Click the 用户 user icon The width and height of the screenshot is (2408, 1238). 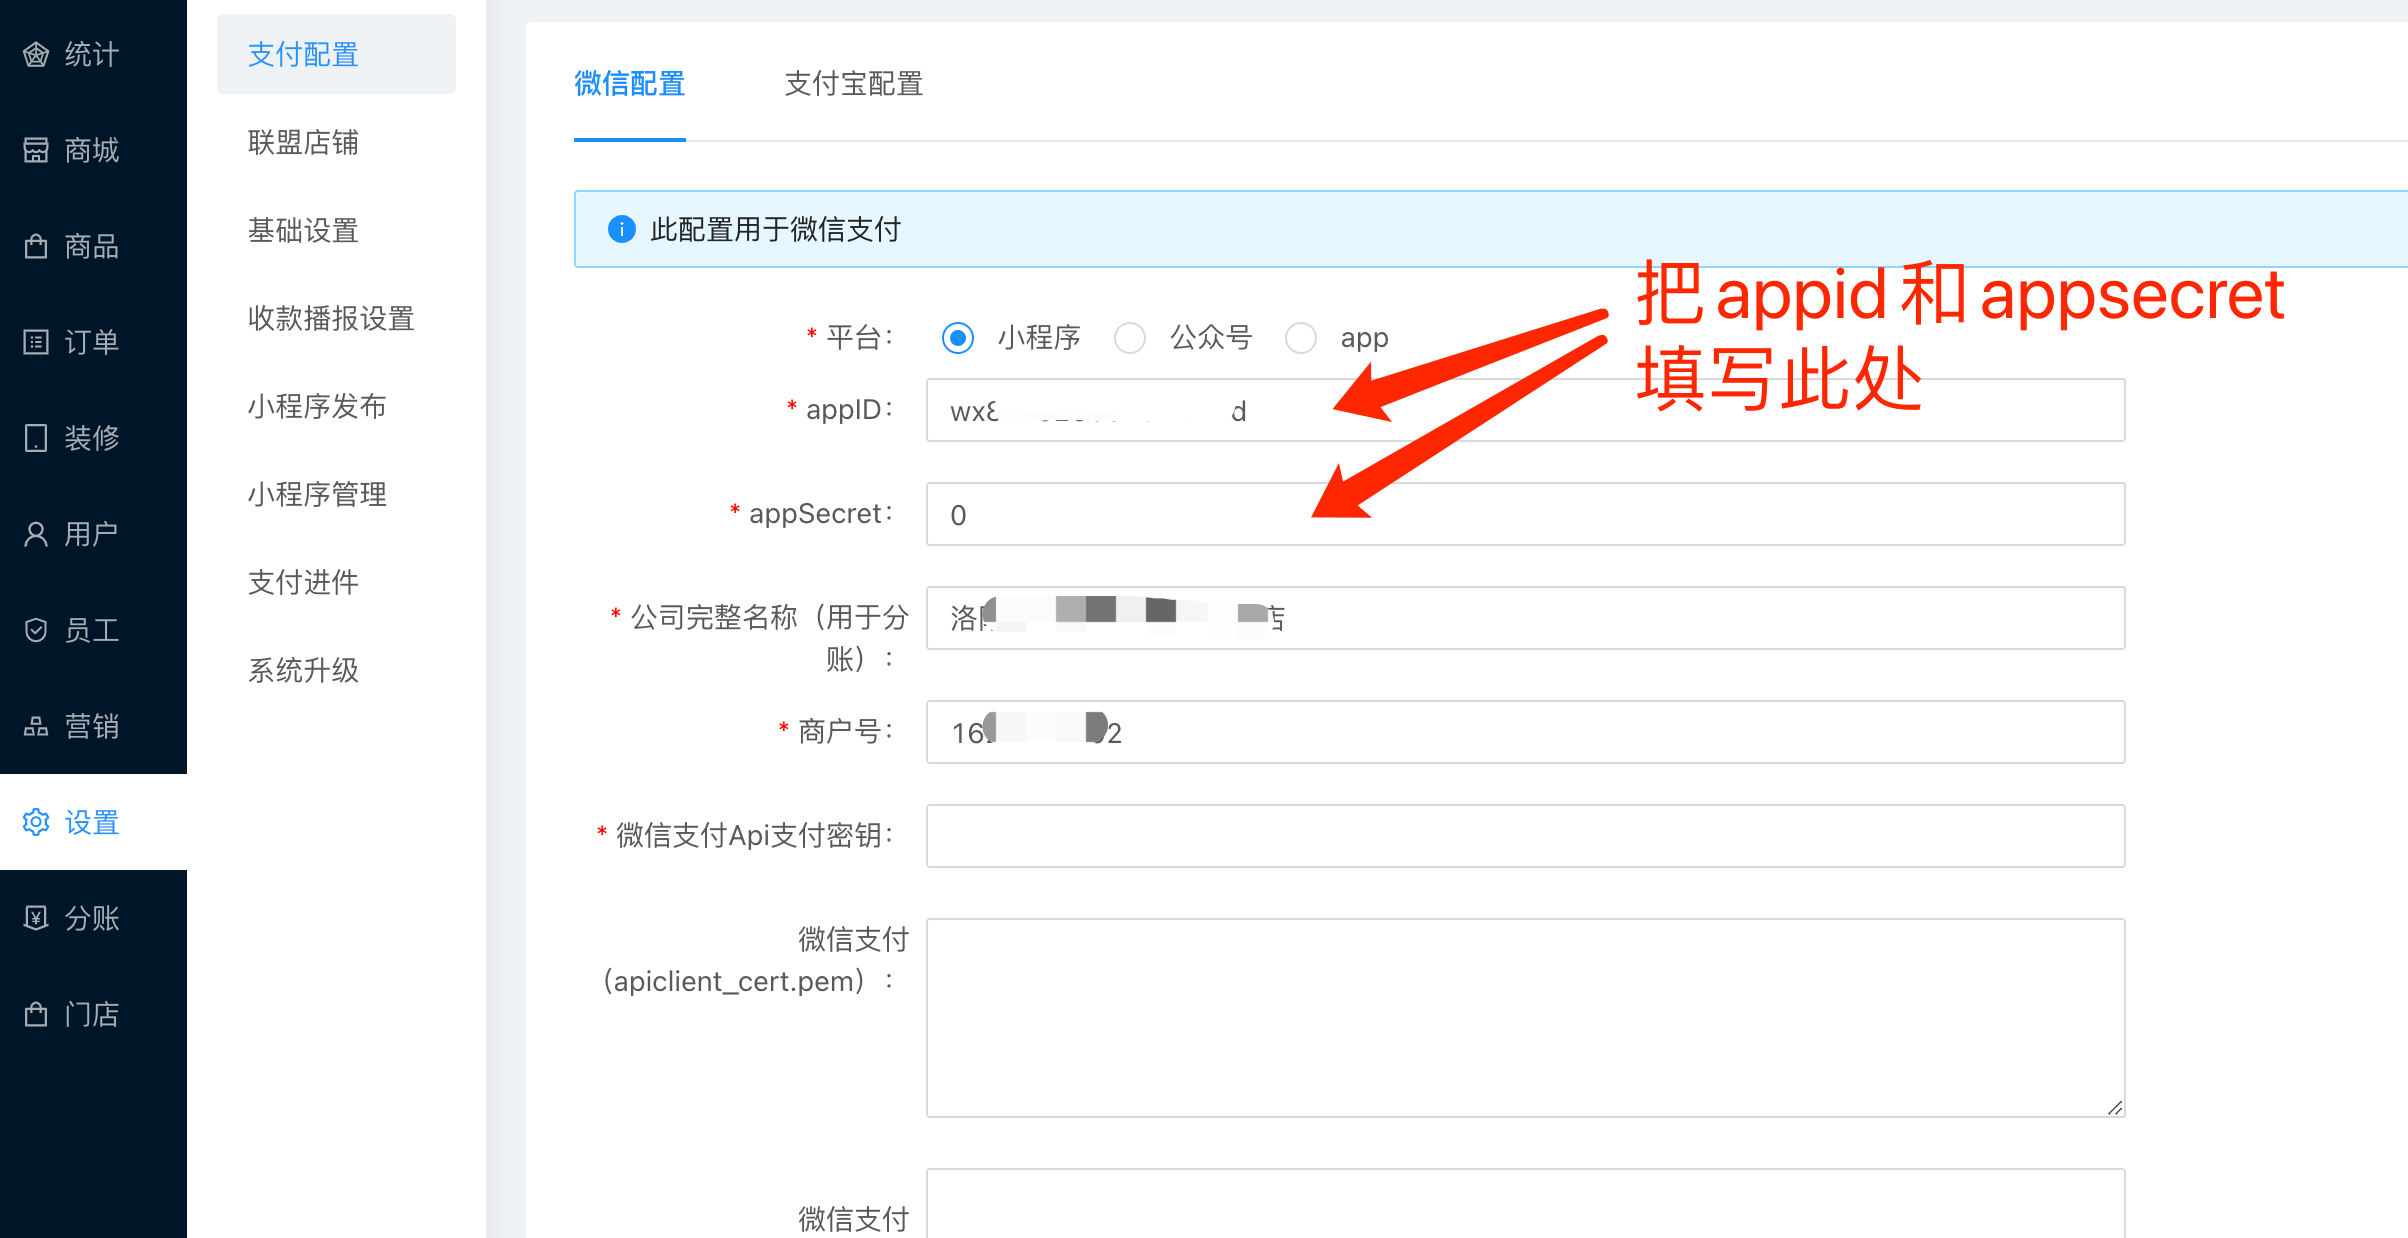(x=36, y=534)
